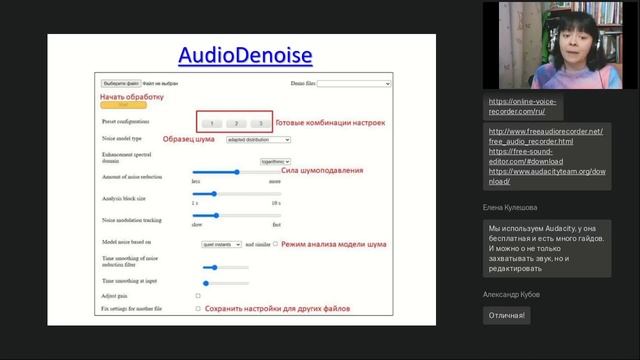Click chat message about Audacity
The height and width of the screenshot is (360, 640).
click(547, 249)
